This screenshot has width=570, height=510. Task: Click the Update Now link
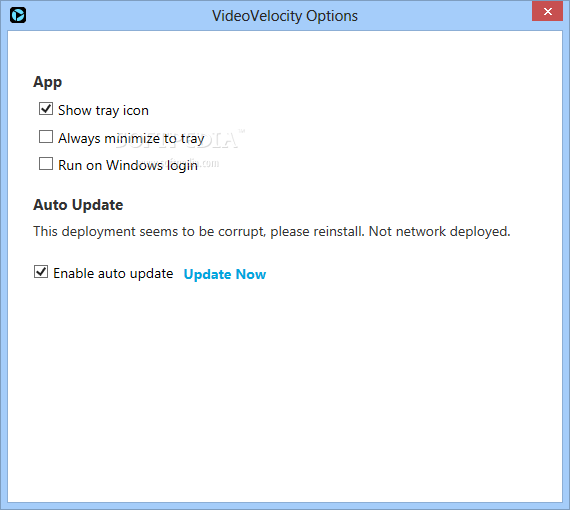pos(225,274)
